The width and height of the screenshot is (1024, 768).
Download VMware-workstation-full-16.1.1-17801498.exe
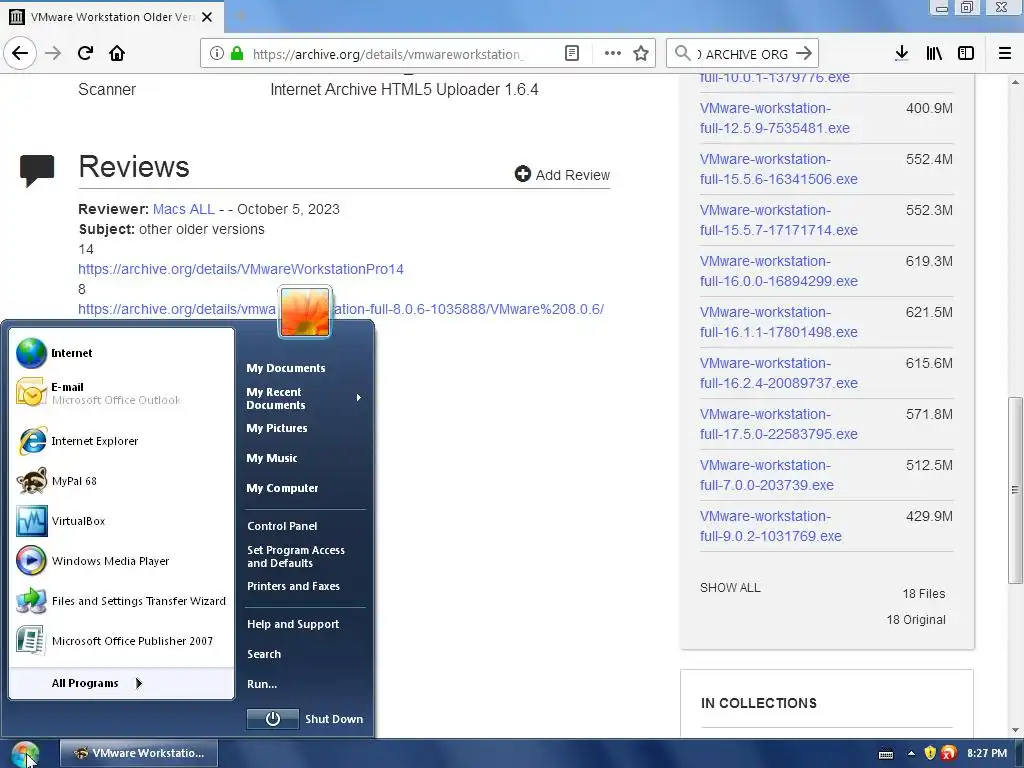tap(778, 322)
